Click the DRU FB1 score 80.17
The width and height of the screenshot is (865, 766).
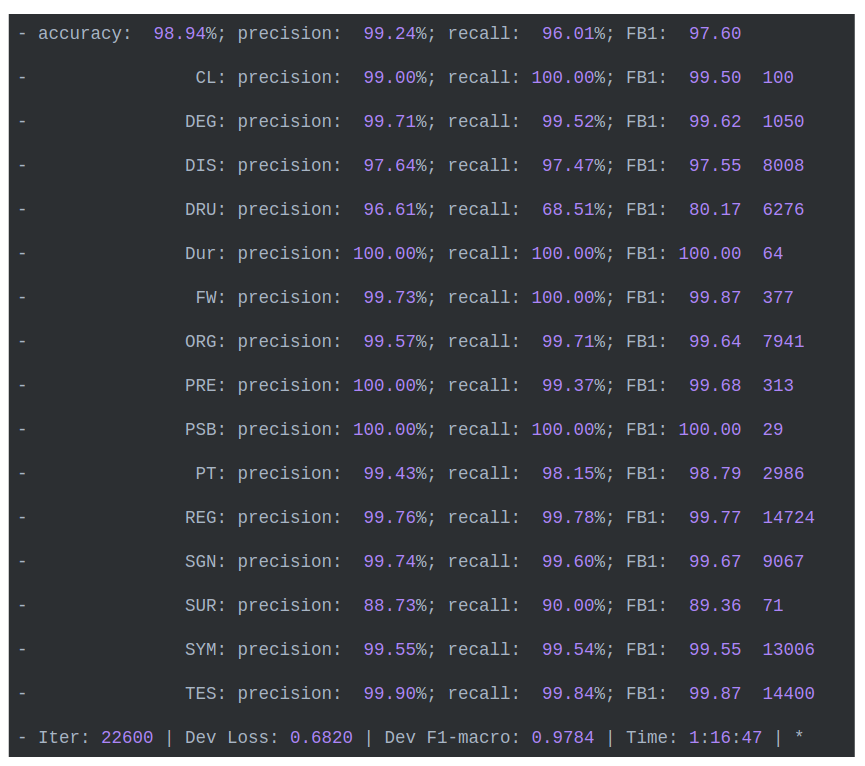715,210
